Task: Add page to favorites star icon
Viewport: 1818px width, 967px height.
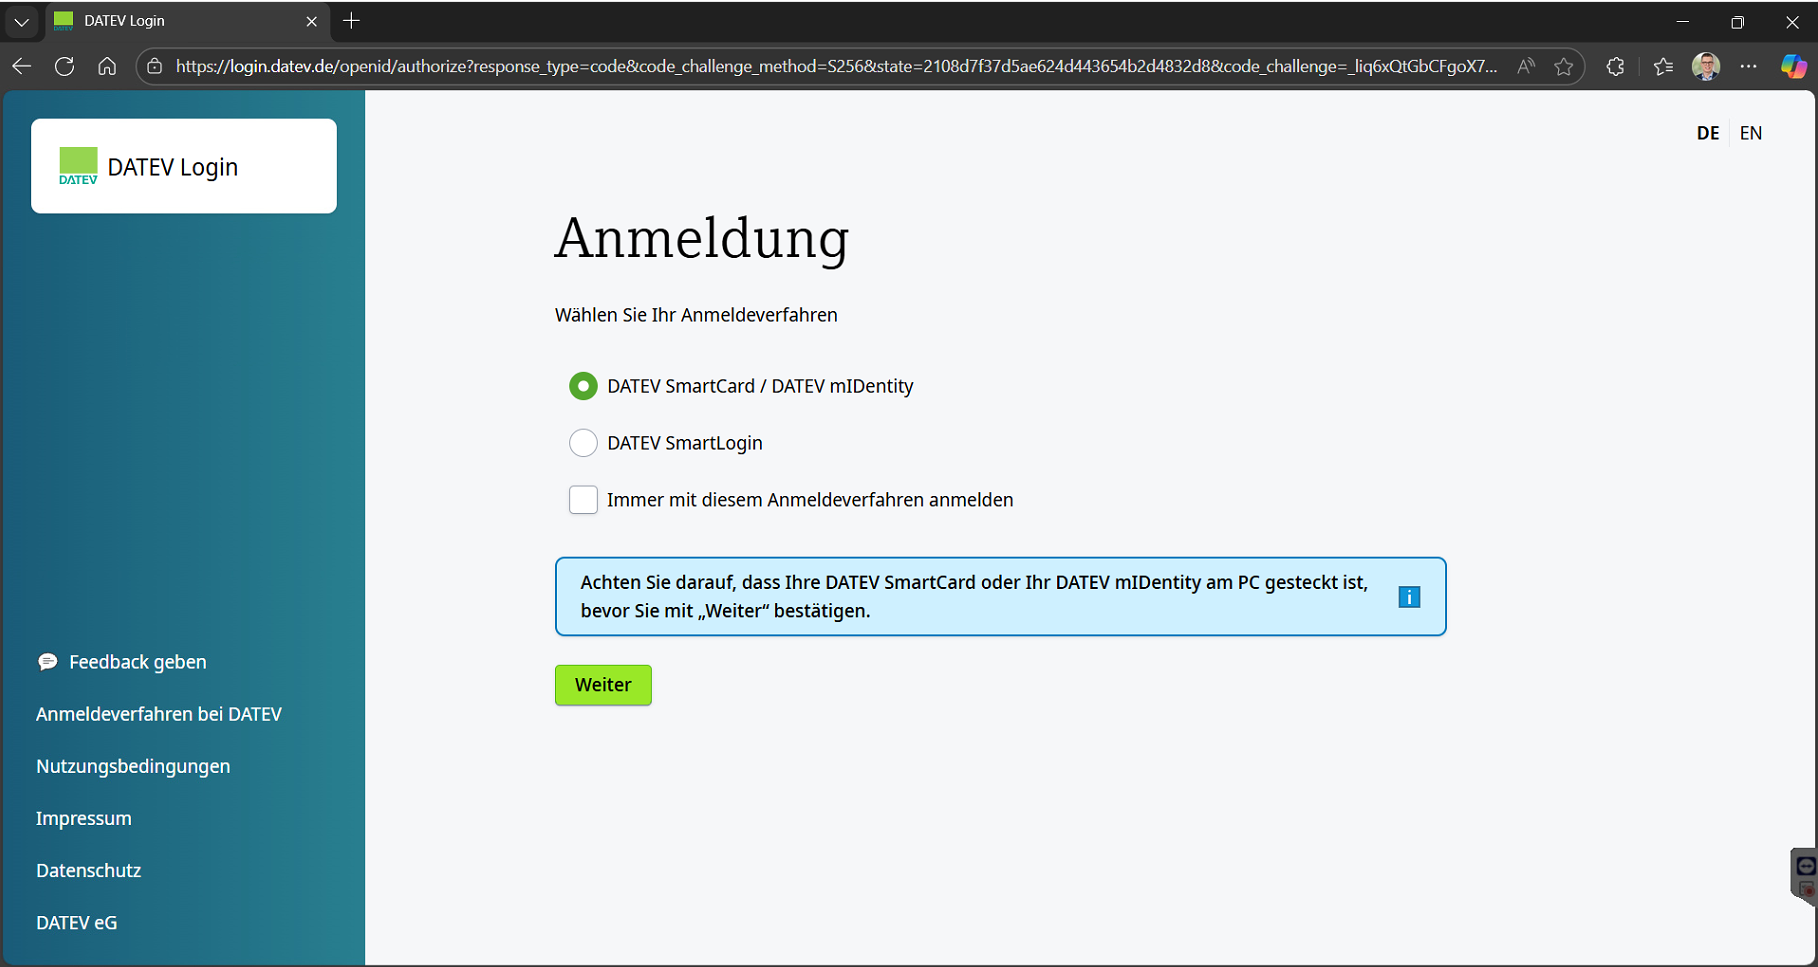Action: (x=1564, y=67)
